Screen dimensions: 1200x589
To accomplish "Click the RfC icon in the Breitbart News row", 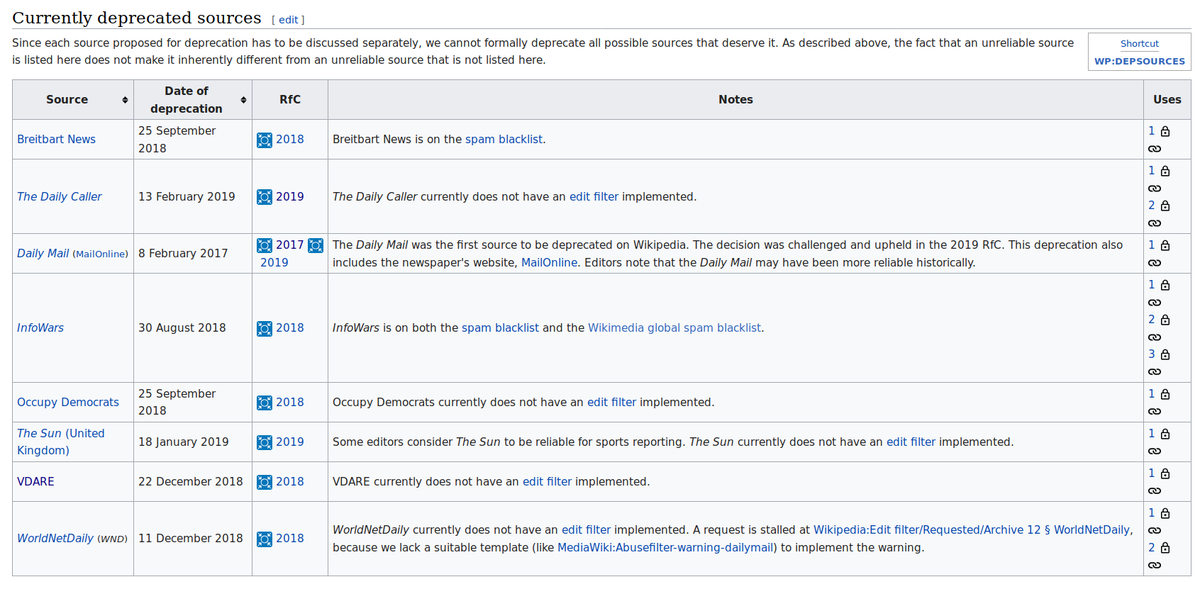I will [x=265, y=140].
